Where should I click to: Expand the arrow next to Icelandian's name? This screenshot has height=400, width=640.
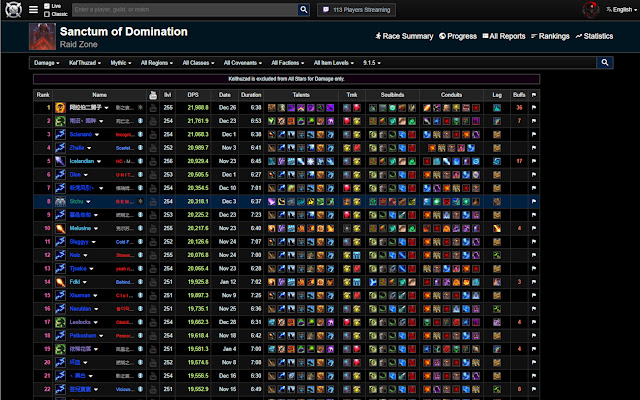pyautogui.click(x=99, y=162)
